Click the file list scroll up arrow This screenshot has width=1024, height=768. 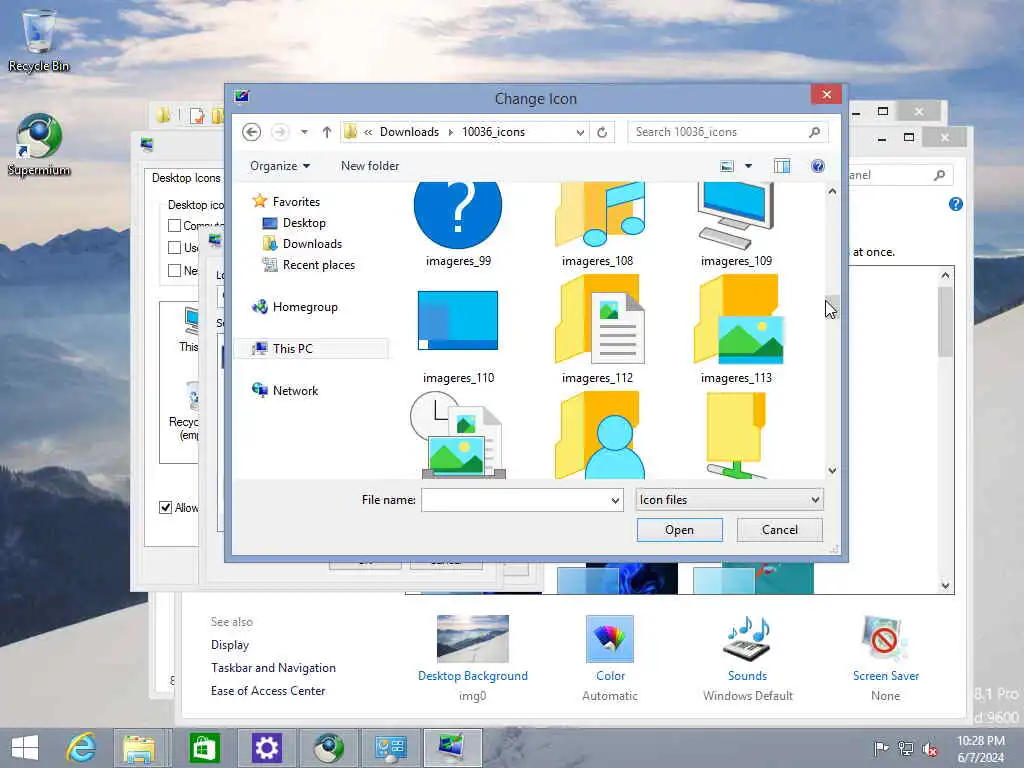[832, 191]
